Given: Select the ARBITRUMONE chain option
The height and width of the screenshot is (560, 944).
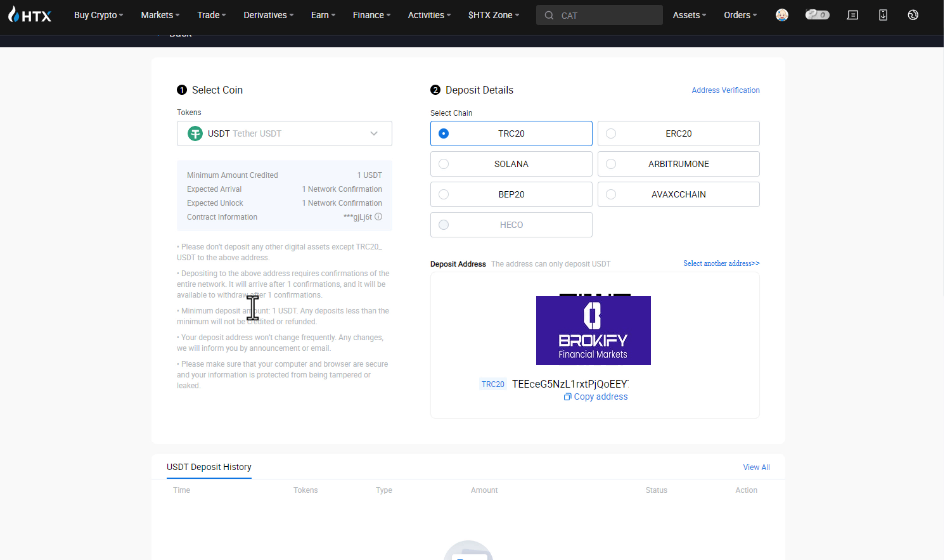Looking at the screenshot, I should pos(678,164).
